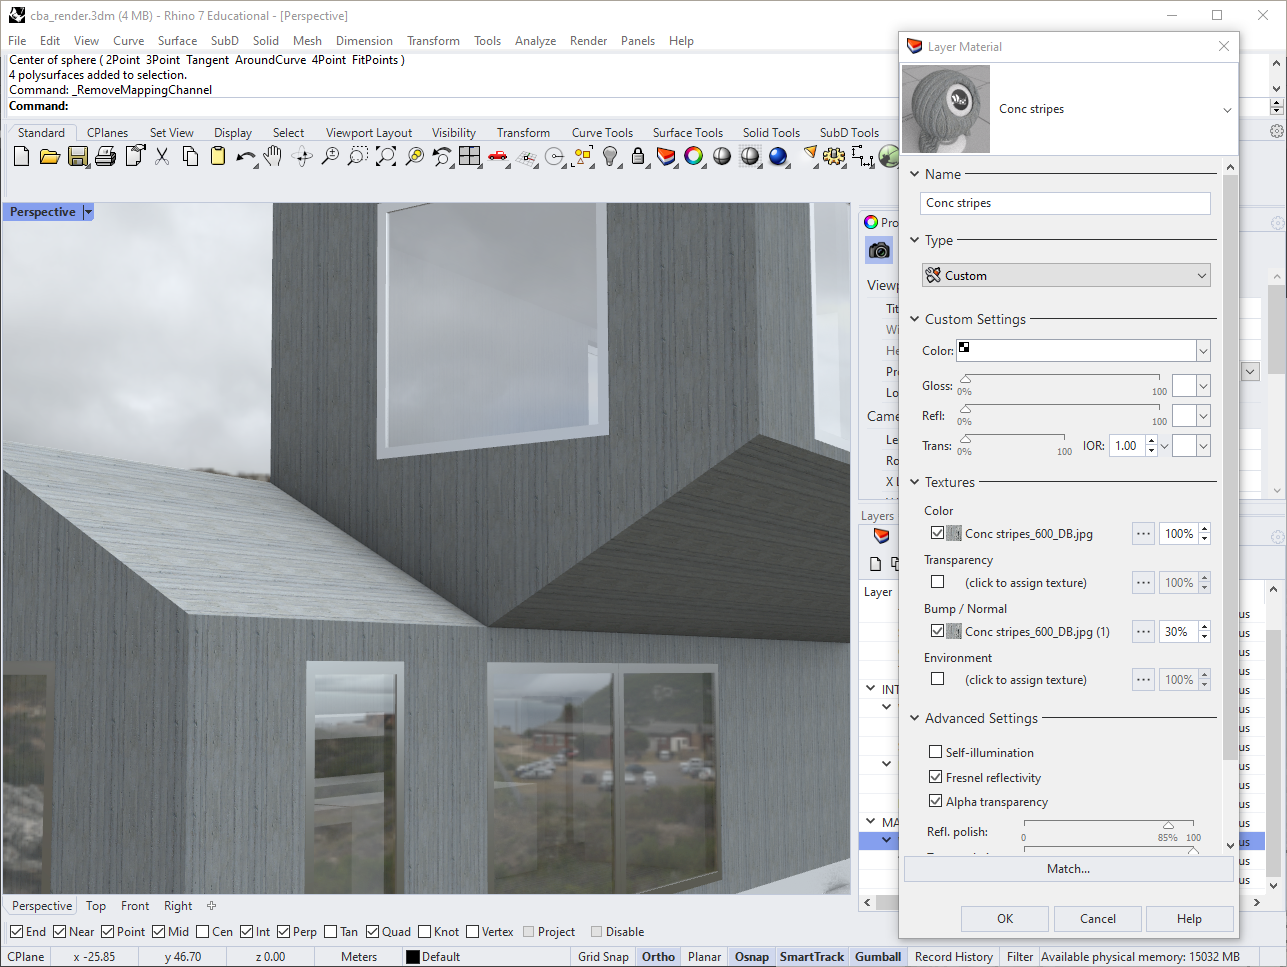Collapse the Textures section
Viewport: 1287px width, 967px height.
pyautogui.click(x=914, y=482)
